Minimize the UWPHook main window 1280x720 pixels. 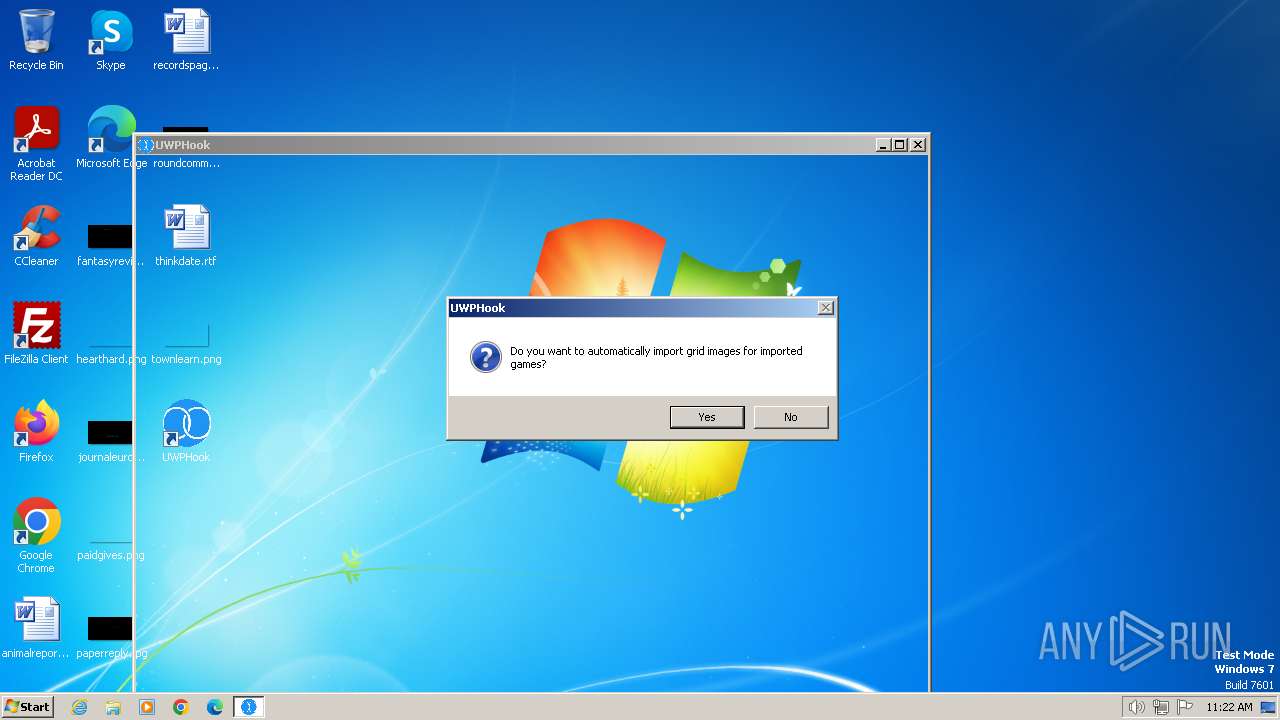coord(883,145)
